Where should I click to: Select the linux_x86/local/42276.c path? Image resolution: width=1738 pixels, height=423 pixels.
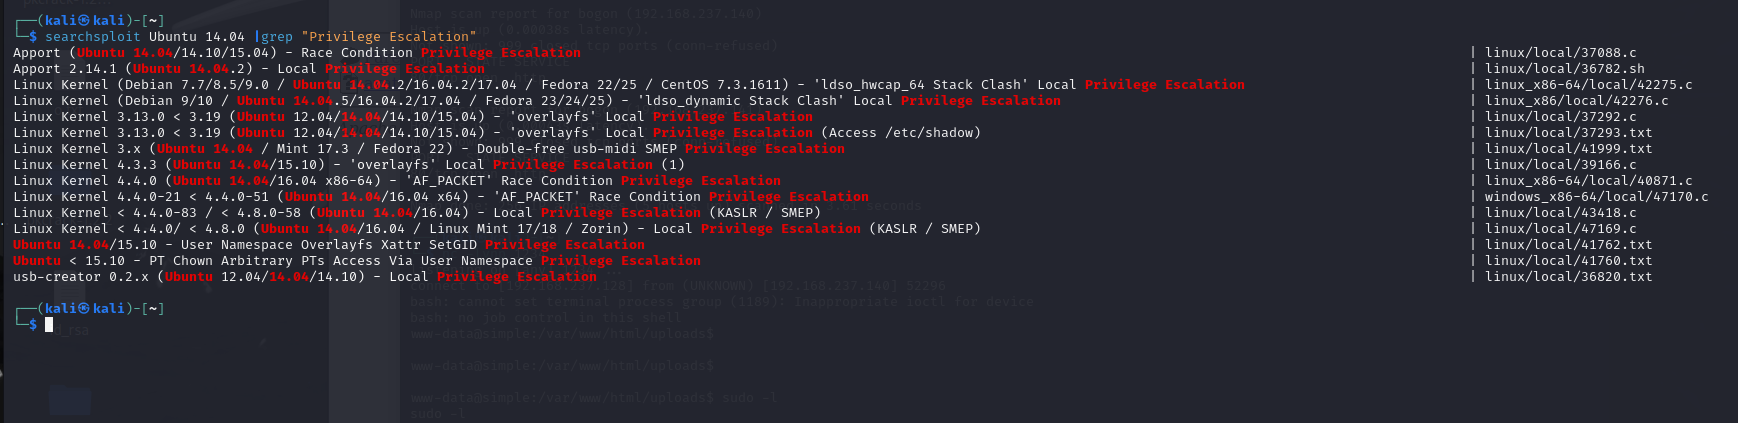1577,100
